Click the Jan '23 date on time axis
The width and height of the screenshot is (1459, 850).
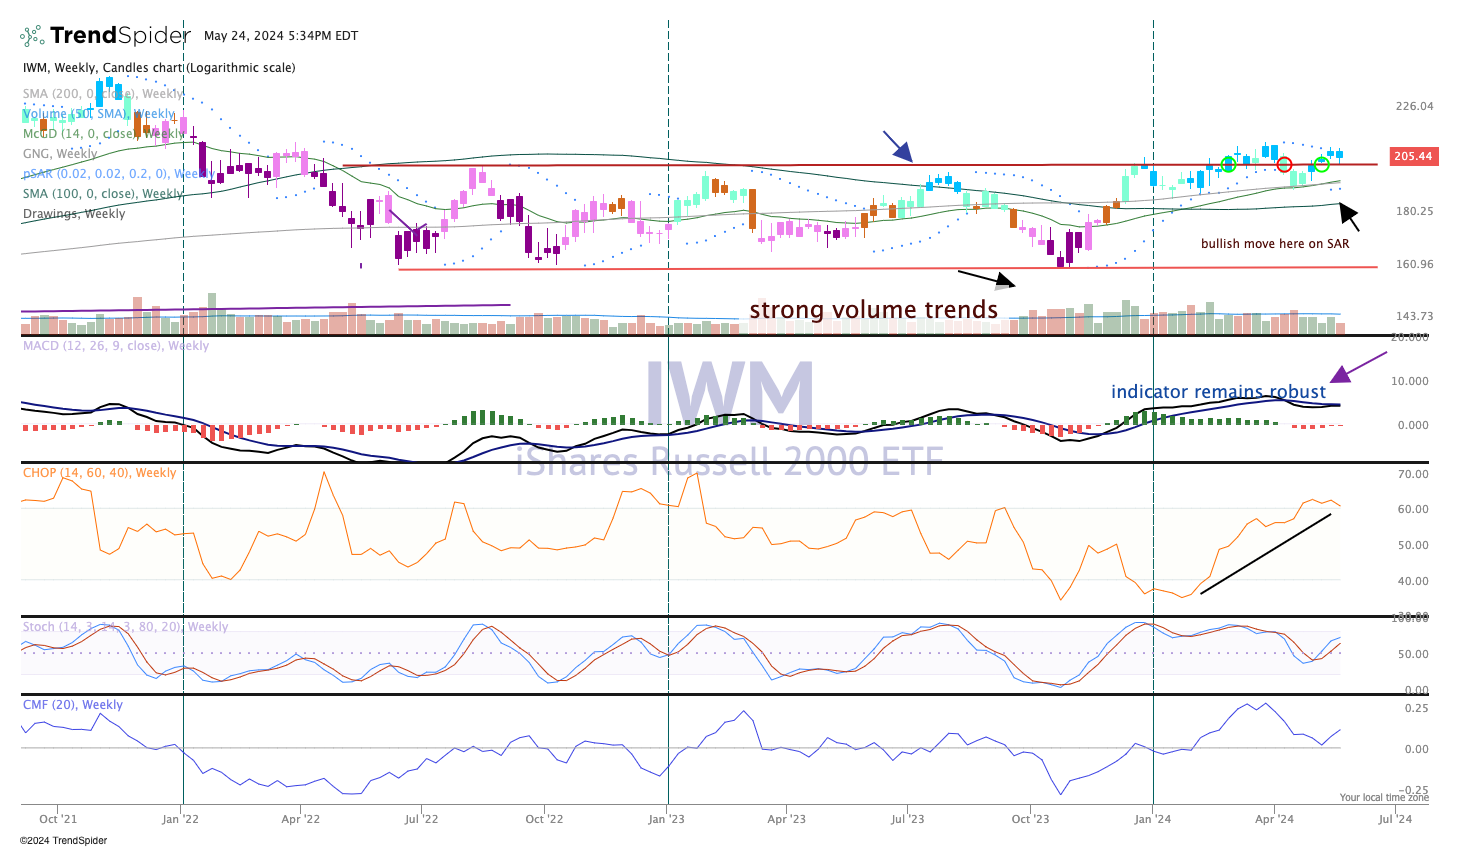[x=667, y=819]
